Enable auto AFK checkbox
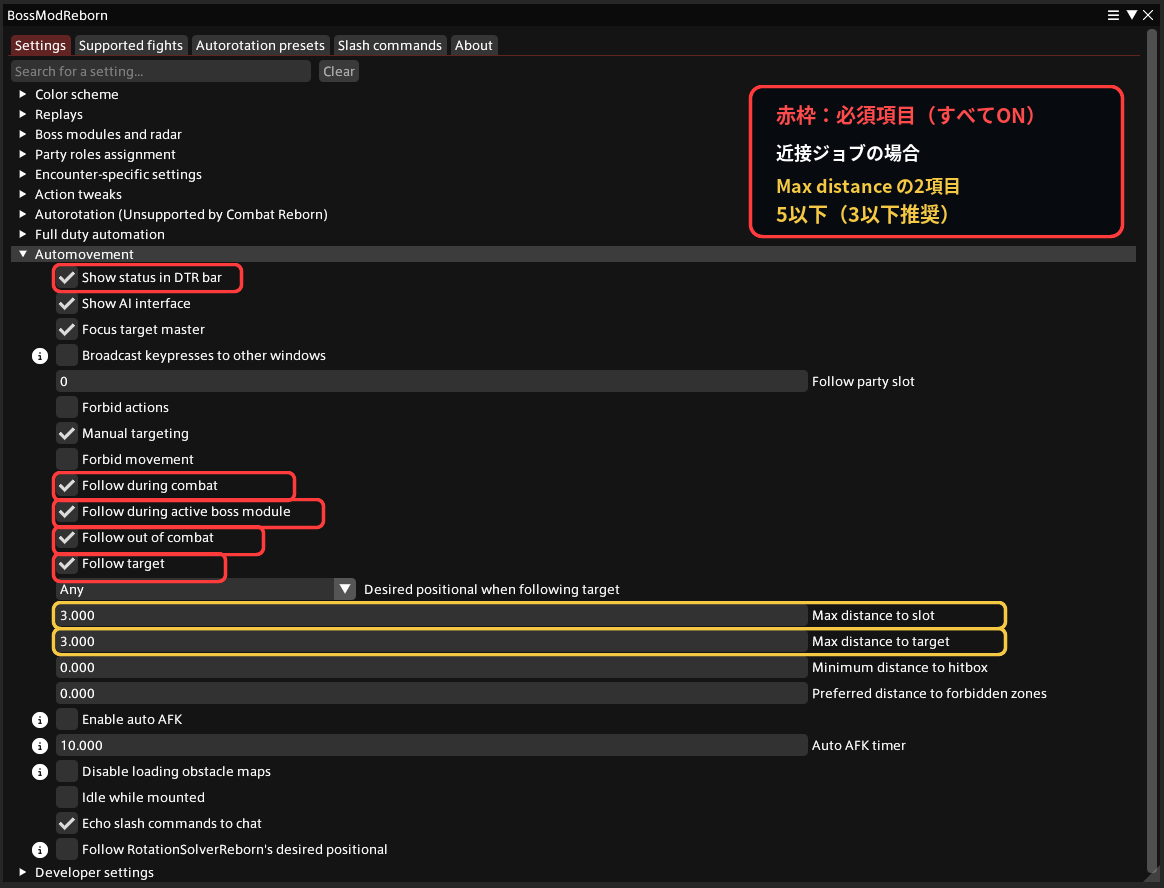Viewport: 1164px width, 888px height. pyautogui.click(x=67, y=719)
